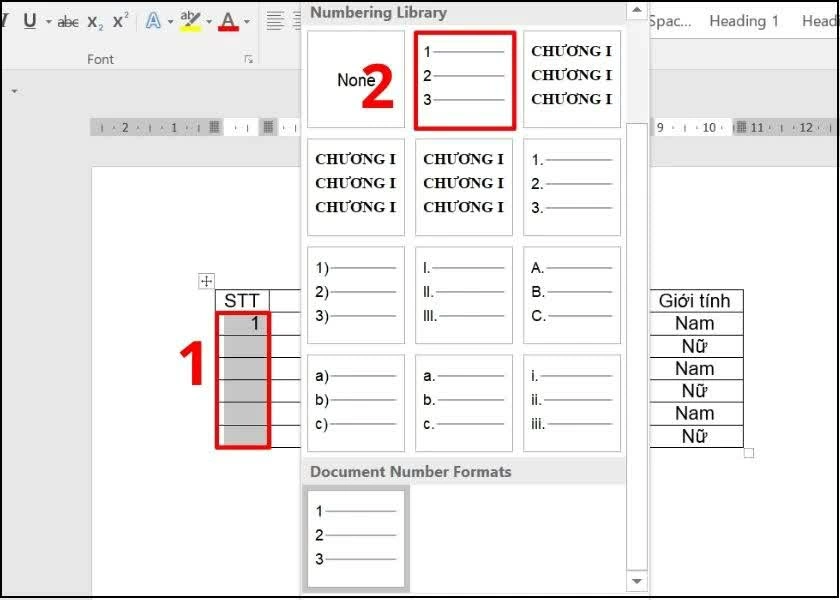
Task: Open the underline style dropdown arrow
Action: click(49, 22)
